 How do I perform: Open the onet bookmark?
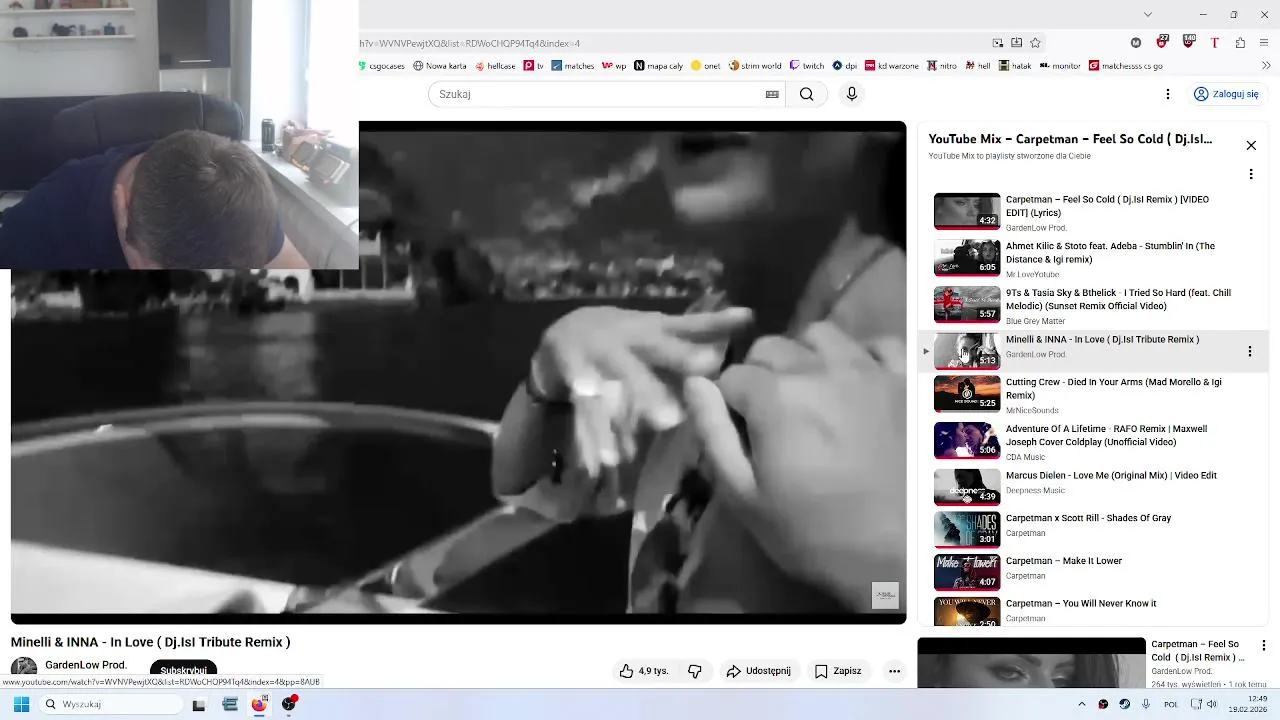point(705,66)
